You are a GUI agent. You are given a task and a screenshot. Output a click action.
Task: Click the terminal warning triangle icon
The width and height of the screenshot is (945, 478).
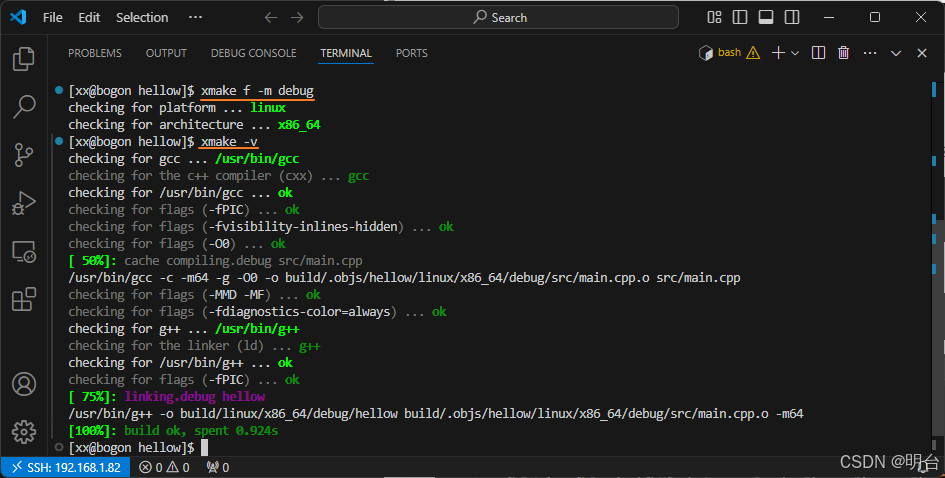coord(753,53)
